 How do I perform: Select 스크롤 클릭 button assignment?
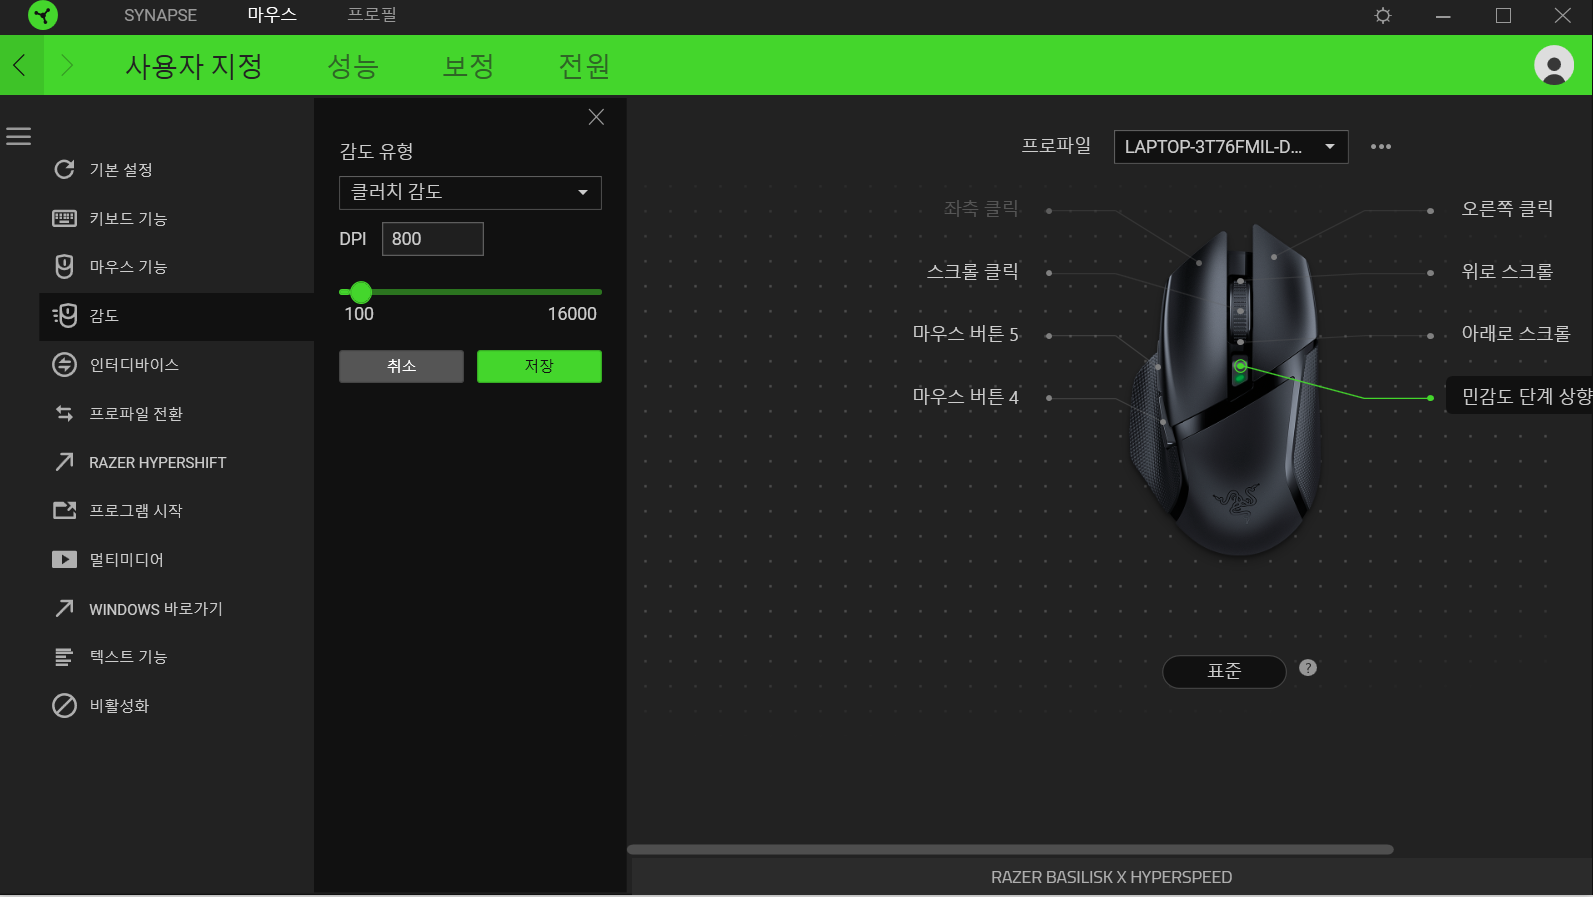[x=973, y=272]
